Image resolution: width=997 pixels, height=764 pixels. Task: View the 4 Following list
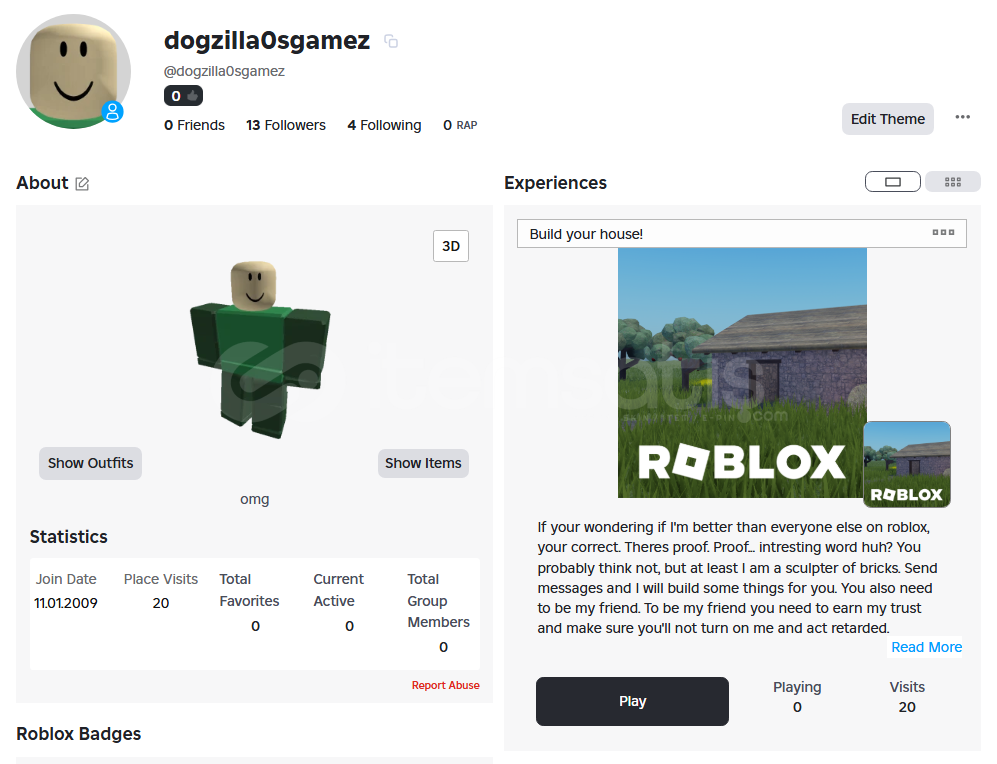click(384, 125)
